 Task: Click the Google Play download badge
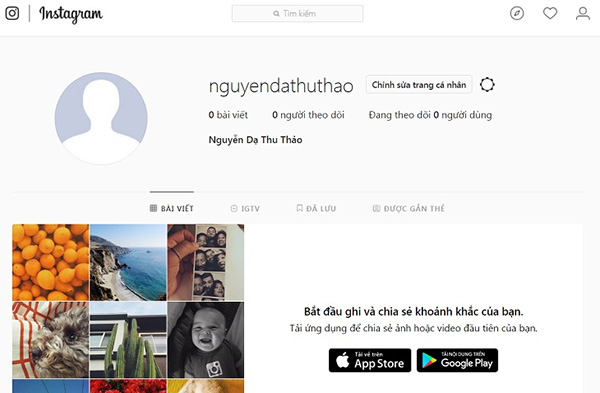457,360
